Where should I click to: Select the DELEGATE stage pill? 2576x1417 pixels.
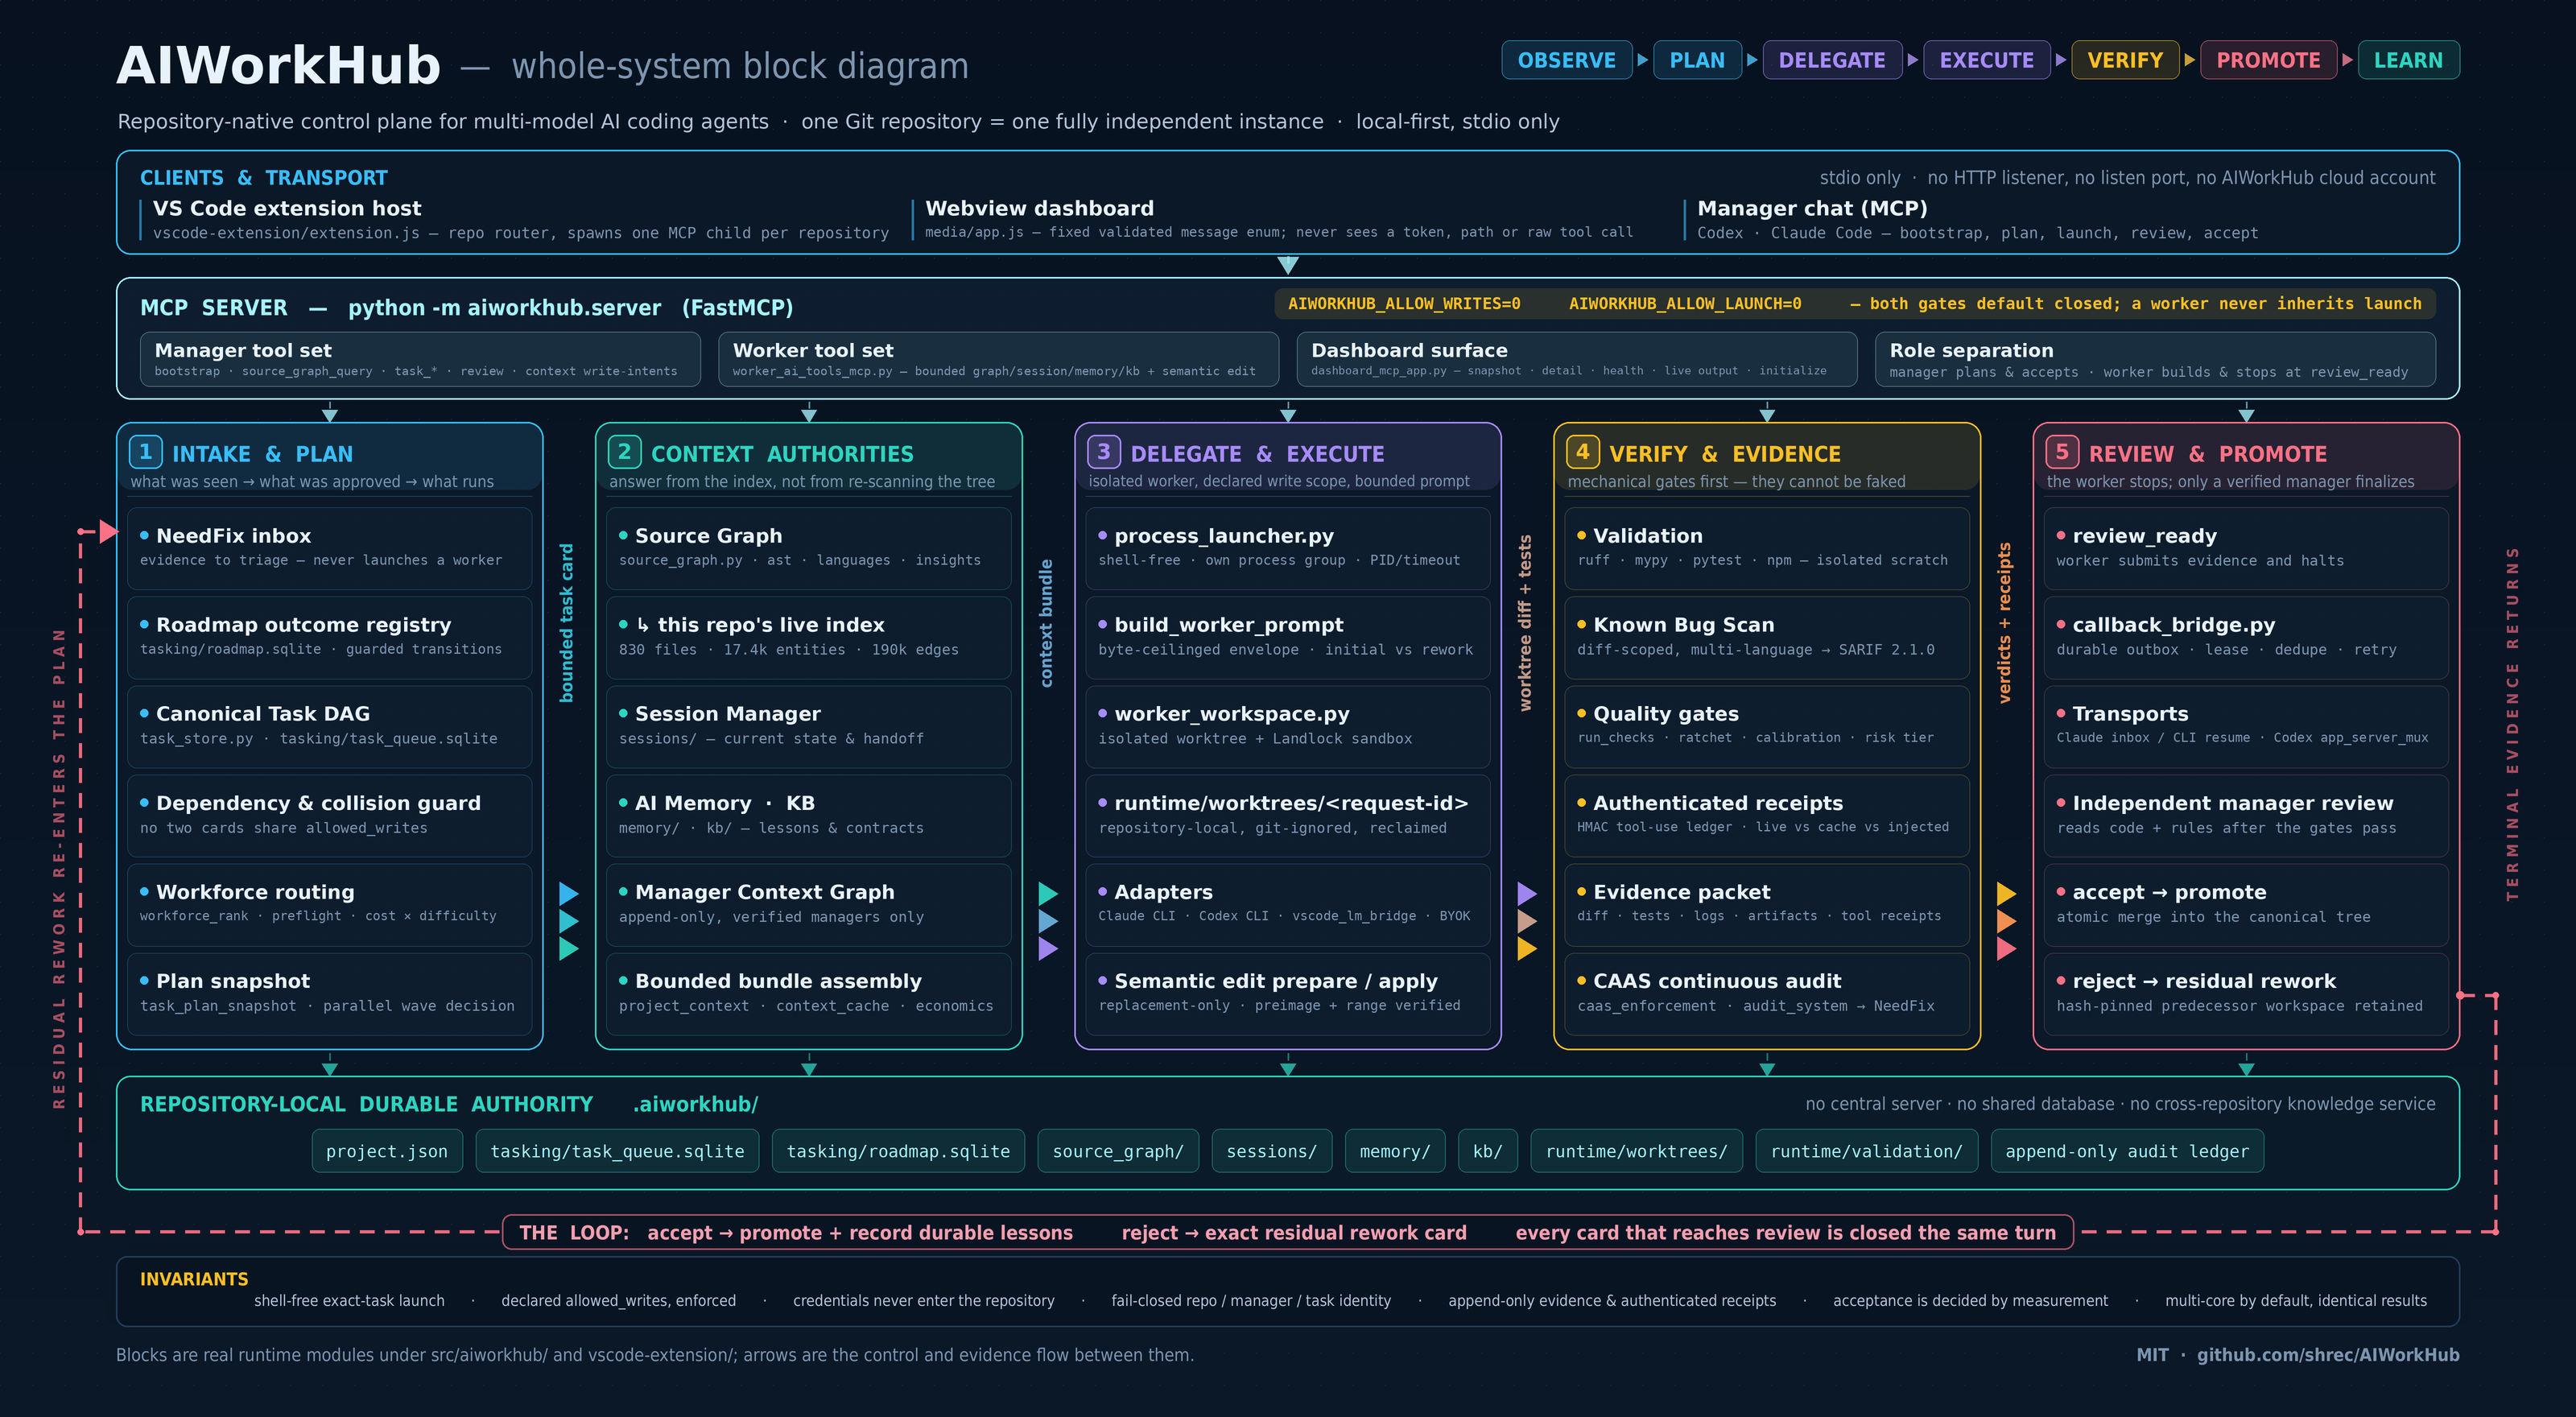[1832, 60]
